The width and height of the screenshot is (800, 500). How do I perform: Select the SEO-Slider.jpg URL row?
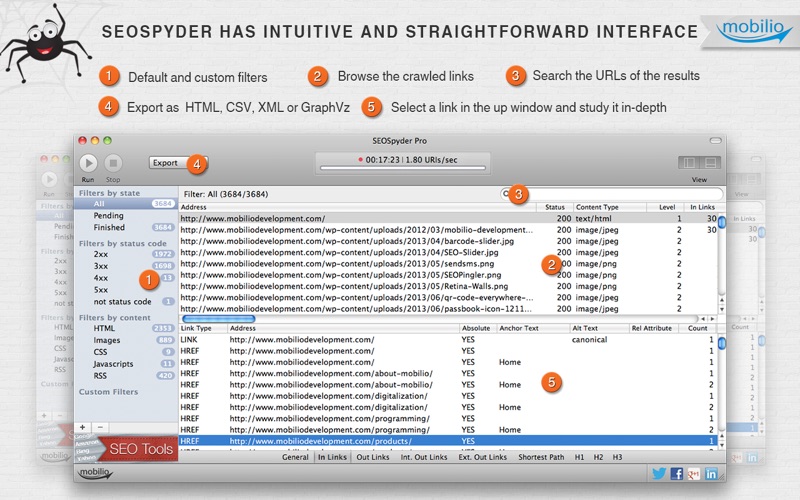[448, 252]
